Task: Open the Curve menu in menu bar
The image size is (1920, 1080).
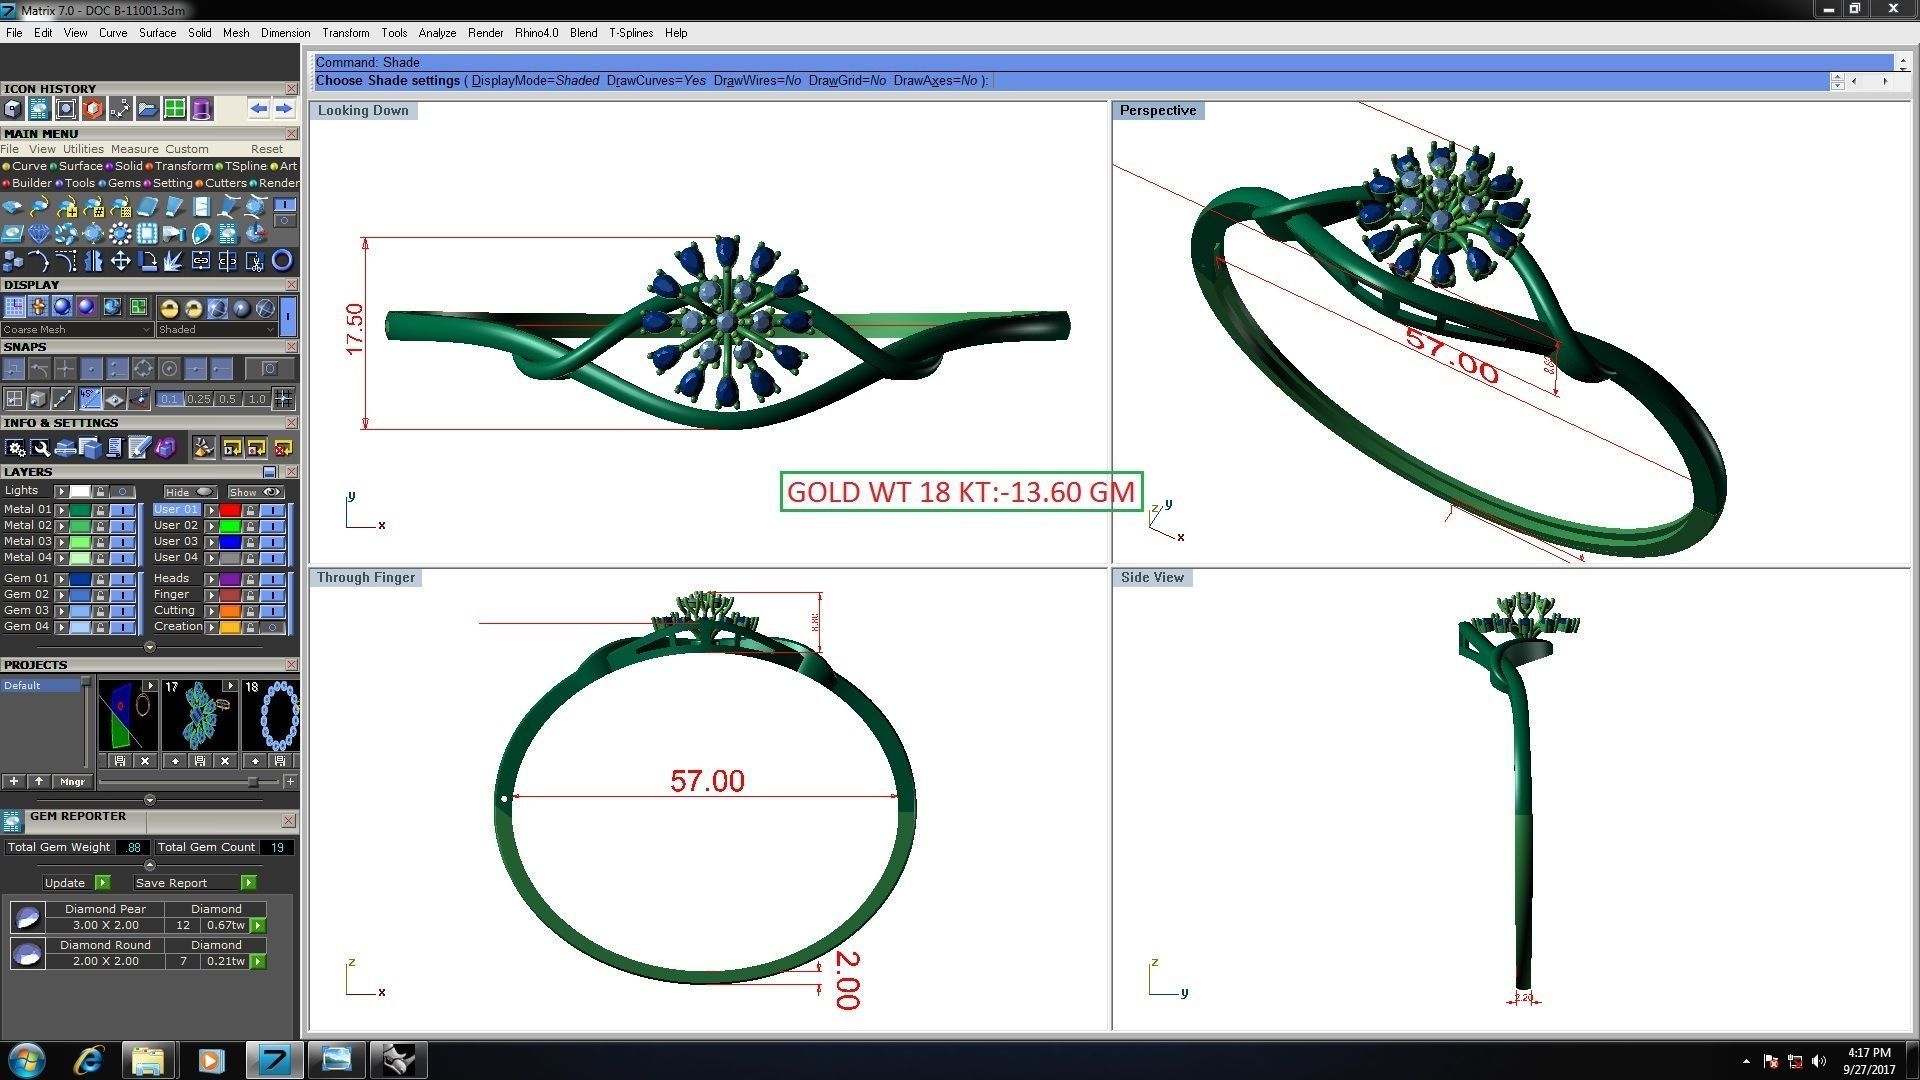Action: coord(113,33)
